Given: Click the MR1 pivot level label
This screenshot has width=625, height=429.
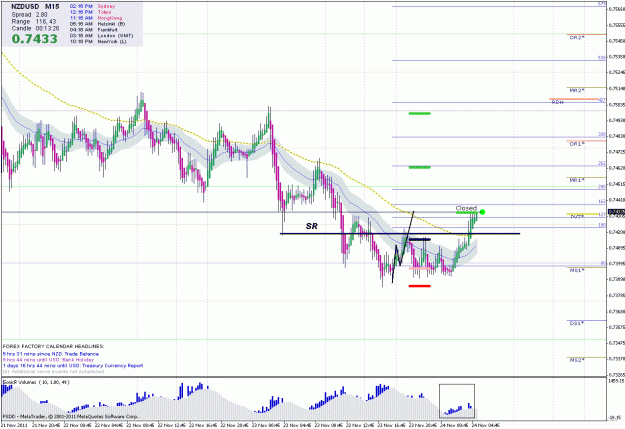Looking at the screenshot, I should (x=577, y=180).
